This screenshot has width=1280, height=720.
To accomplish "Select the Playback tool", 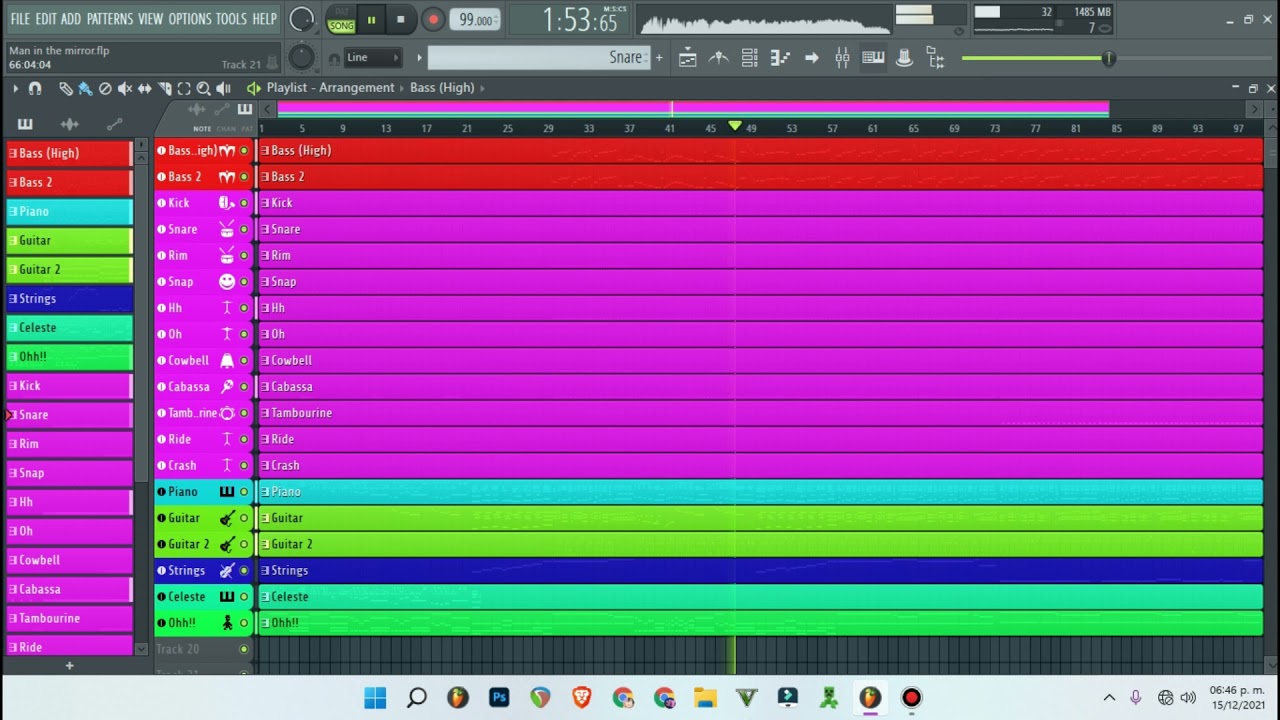I will 223,89.
